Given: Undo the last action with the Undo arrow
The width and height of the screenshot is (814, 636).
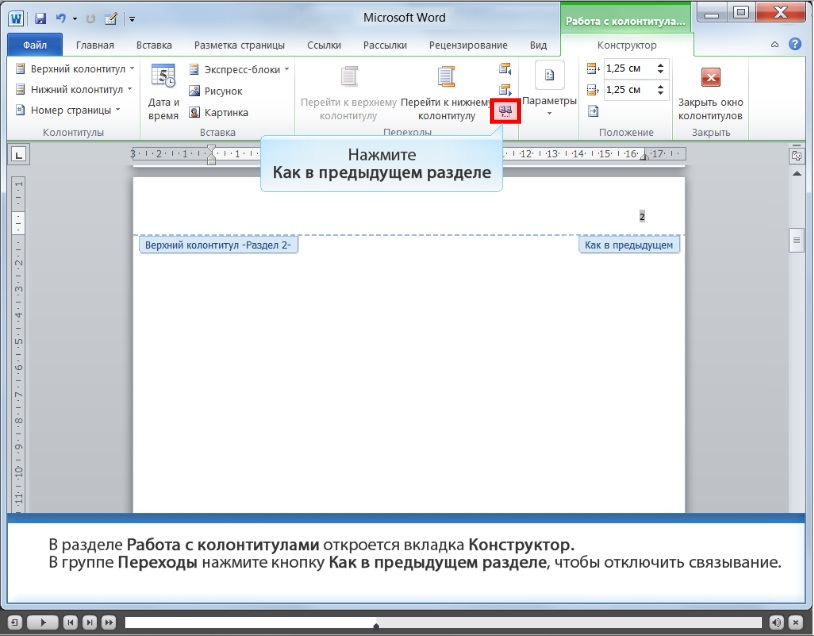Looking at the screenshot, I should click(x=61, y=19).
